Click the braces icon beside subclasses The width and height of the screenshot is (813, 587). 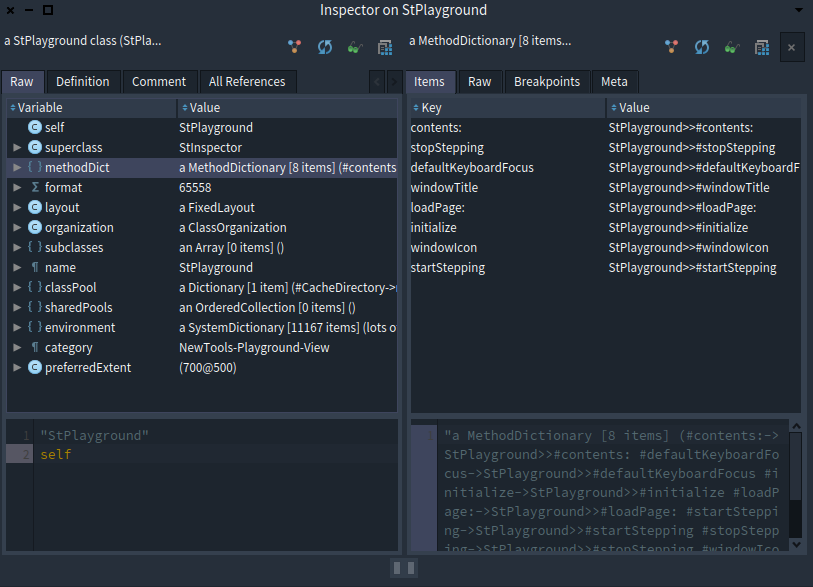tap(35, 247)
